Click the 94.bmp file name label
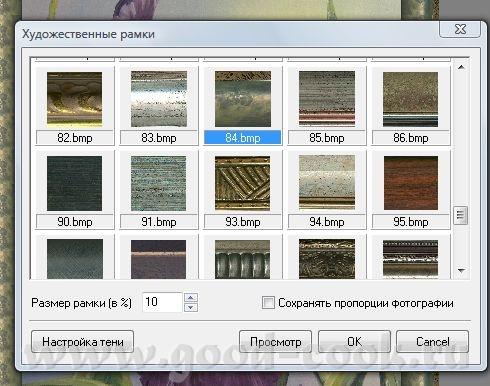 click(x=327, y=222)
